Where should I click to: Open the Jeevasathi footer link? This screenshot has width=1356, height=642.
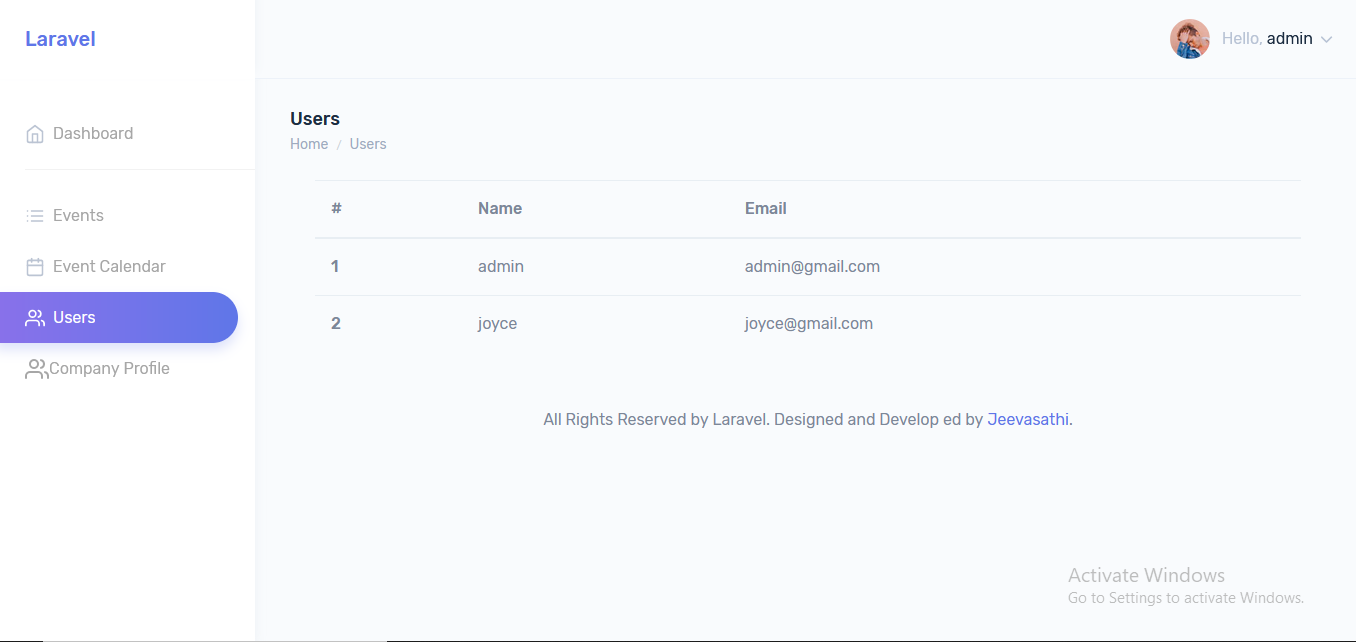click(x=1028, y=420)
